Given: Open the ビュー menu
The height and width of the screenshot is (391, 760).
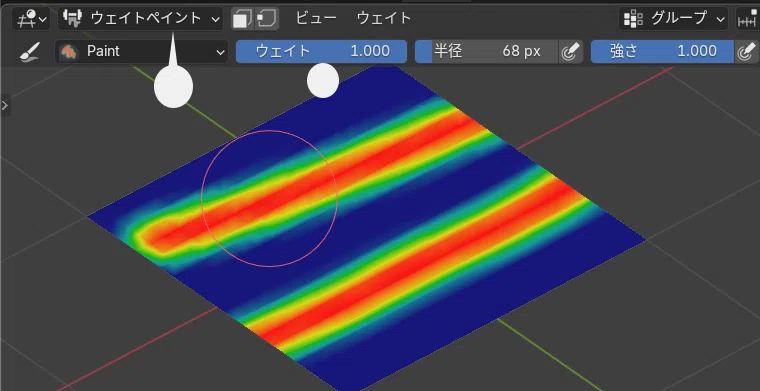Looking at the screenshot, I should 316,18.
